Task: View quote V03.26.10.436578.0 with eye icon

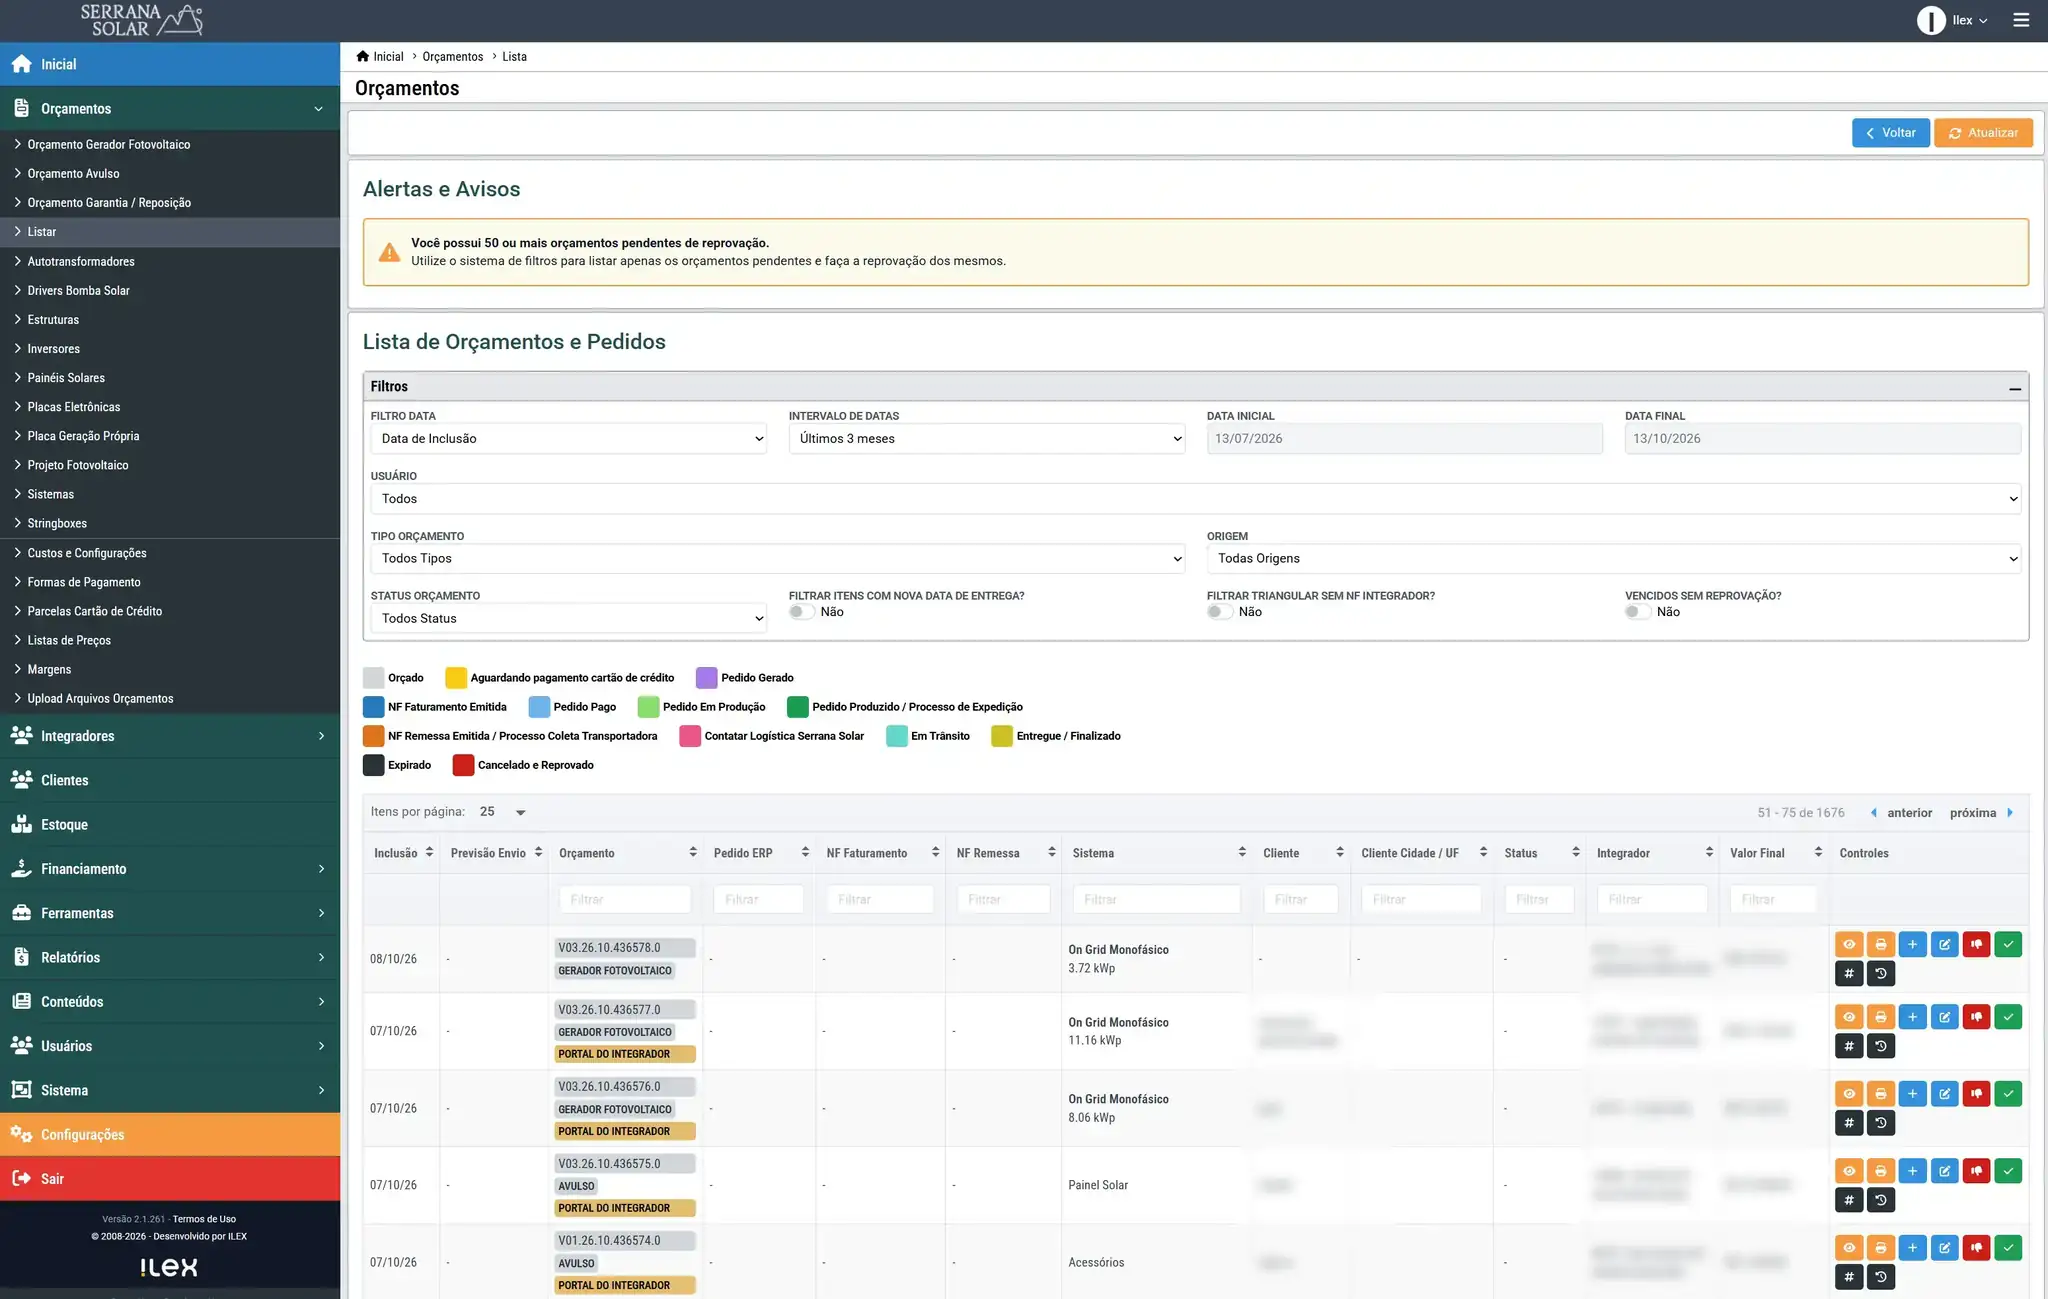Action: (x=1849, y=944)
